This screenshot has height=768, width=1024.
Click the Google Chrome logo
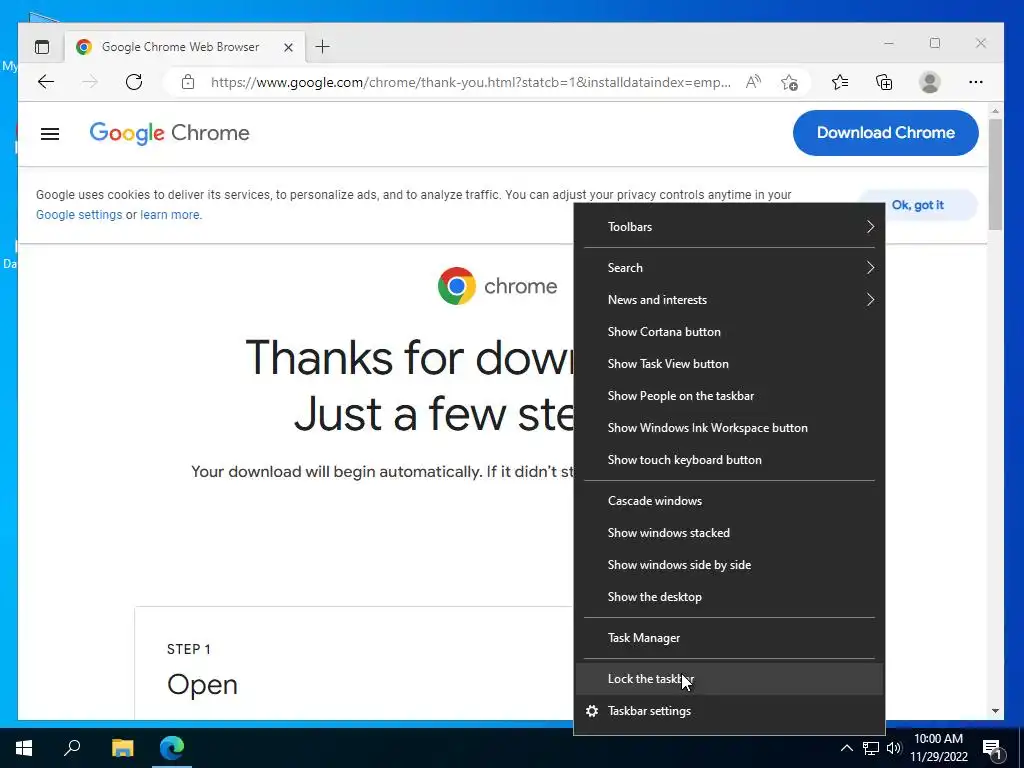pos(169,133)
